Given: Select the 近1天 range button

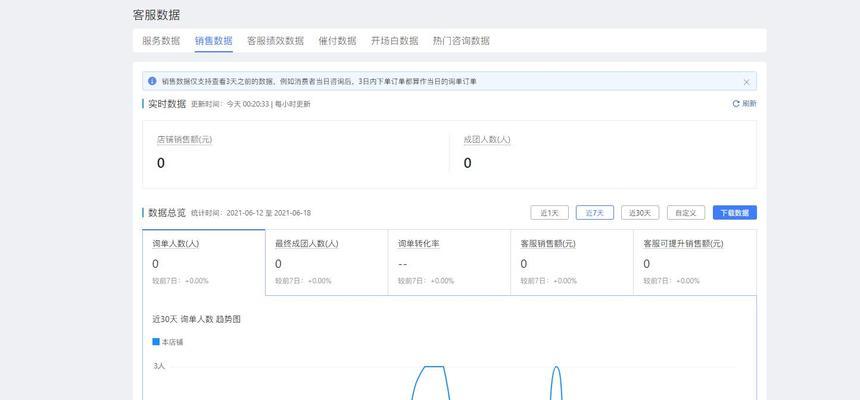Looking at the screenshot, I should click(549, 213).
